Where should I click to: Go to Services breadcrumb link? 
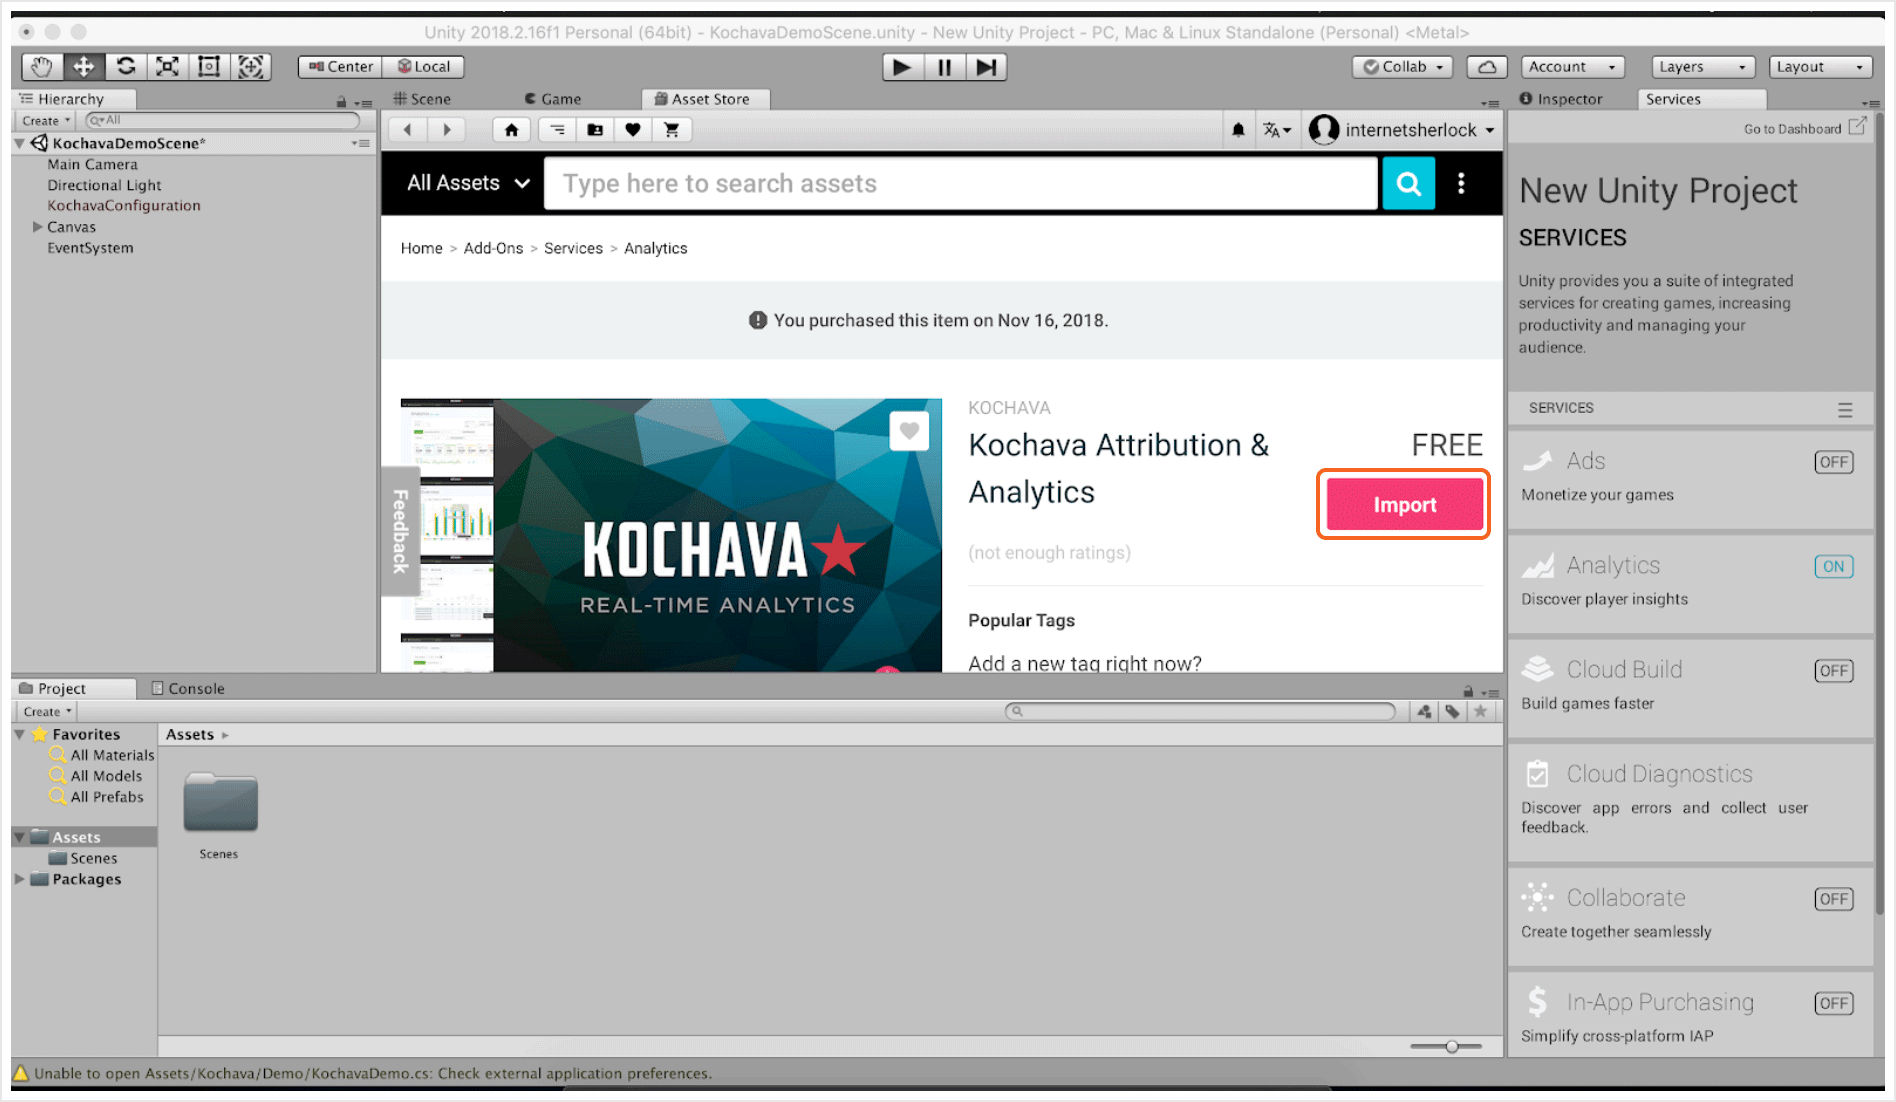click(x=573, y=248)
